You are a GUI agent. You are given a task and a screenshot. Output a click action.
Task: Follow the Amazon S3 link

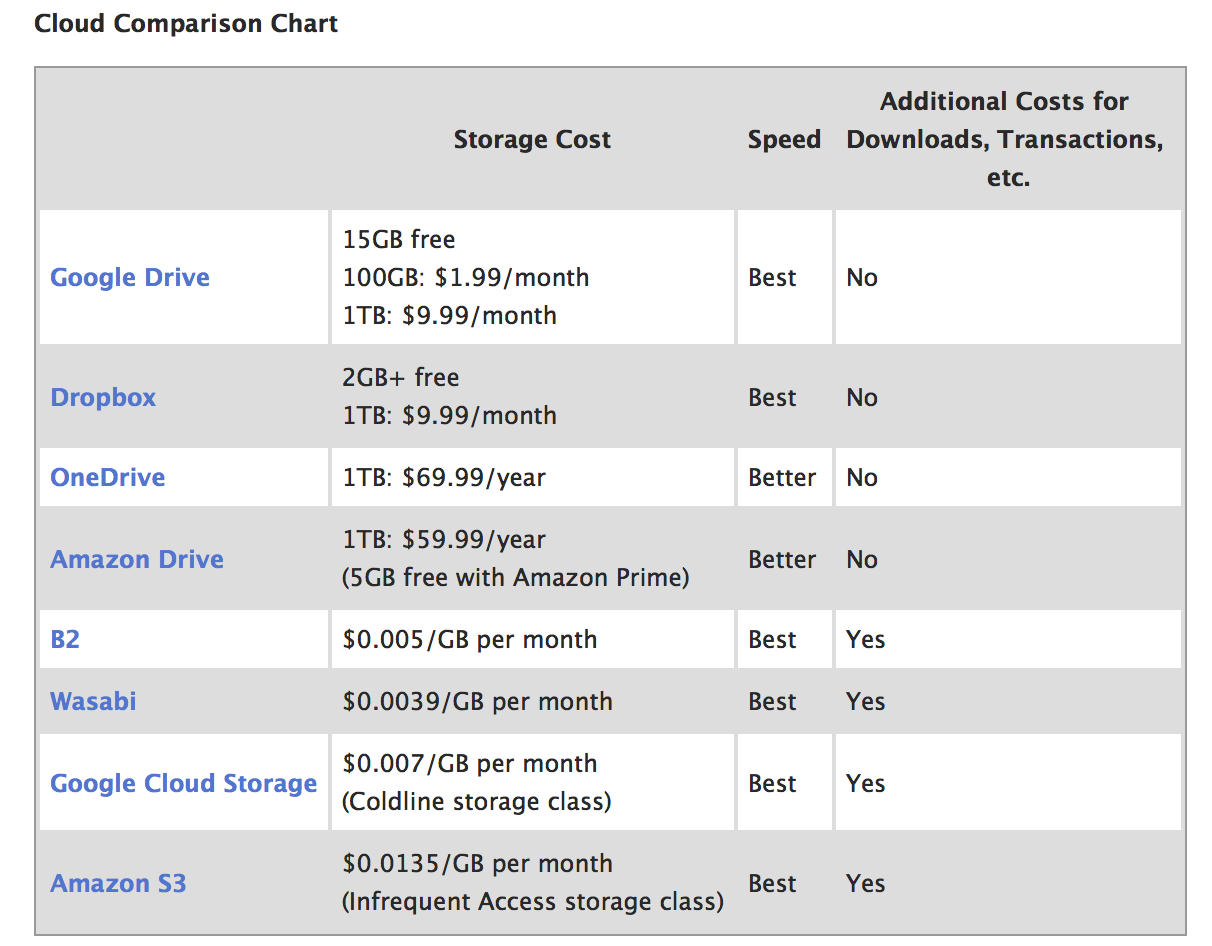[118, 883]
